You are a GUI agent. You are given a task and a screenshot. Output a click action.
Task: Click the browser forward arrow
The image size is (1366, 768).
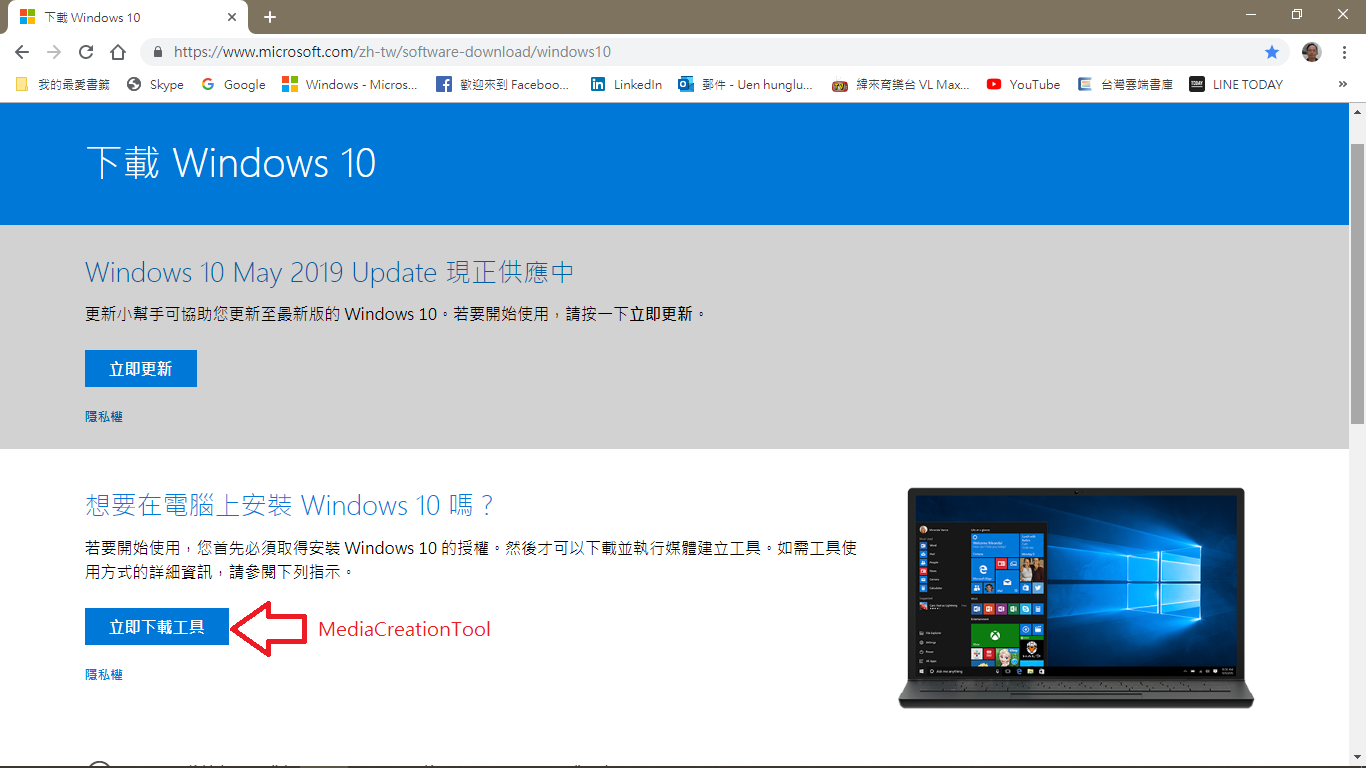(x=54, y=52)
